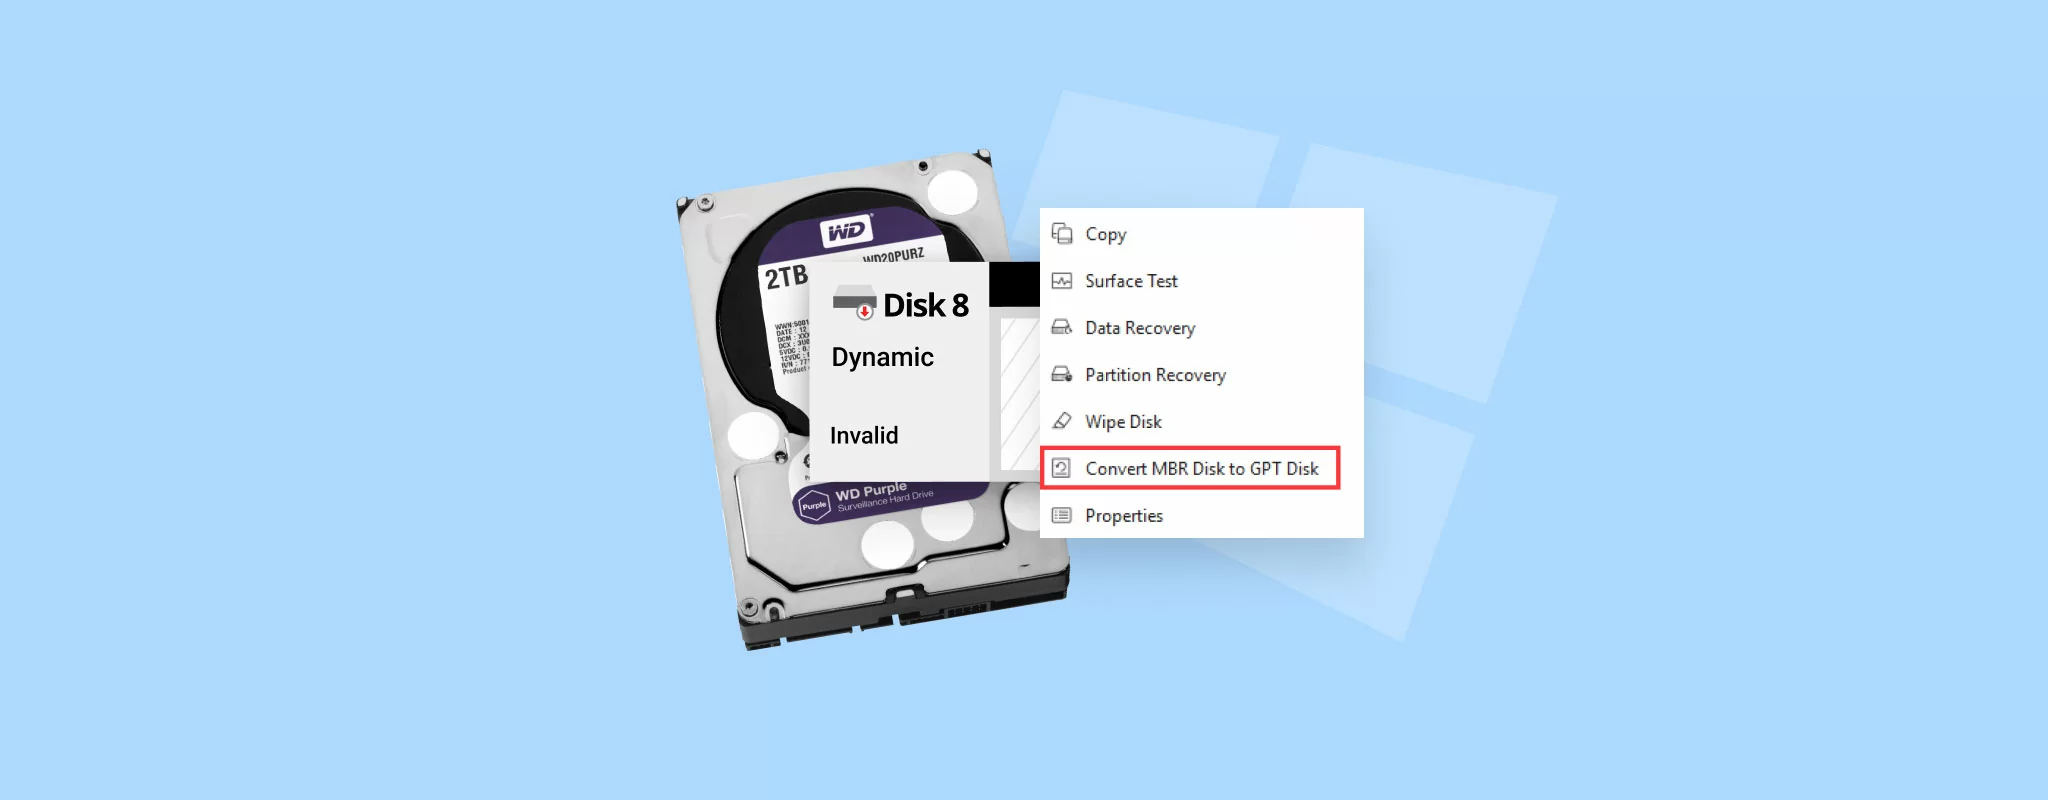Image resolution: width=2048 pixels, height=800 pixels.
Task: Click the Partition Recovery icon
Action: tap(1062, 375)
